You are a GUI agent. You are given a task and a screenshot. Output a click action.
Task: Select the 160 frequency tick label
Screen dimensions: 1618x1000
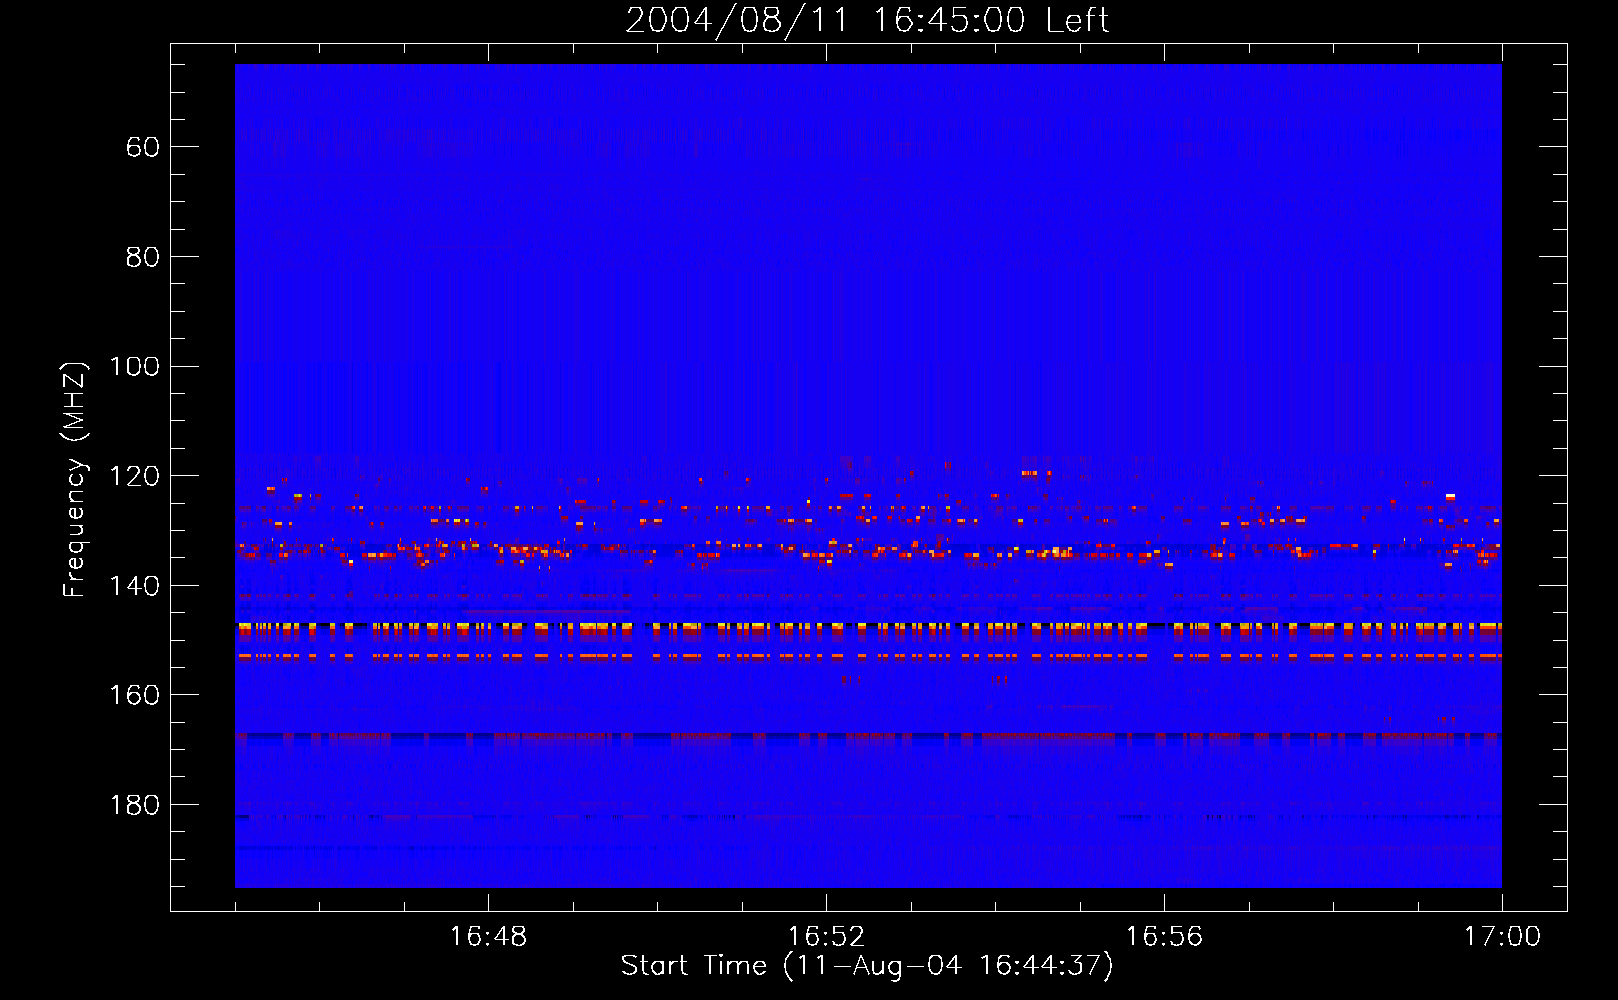pyautogui.click(x=134, y=696)
